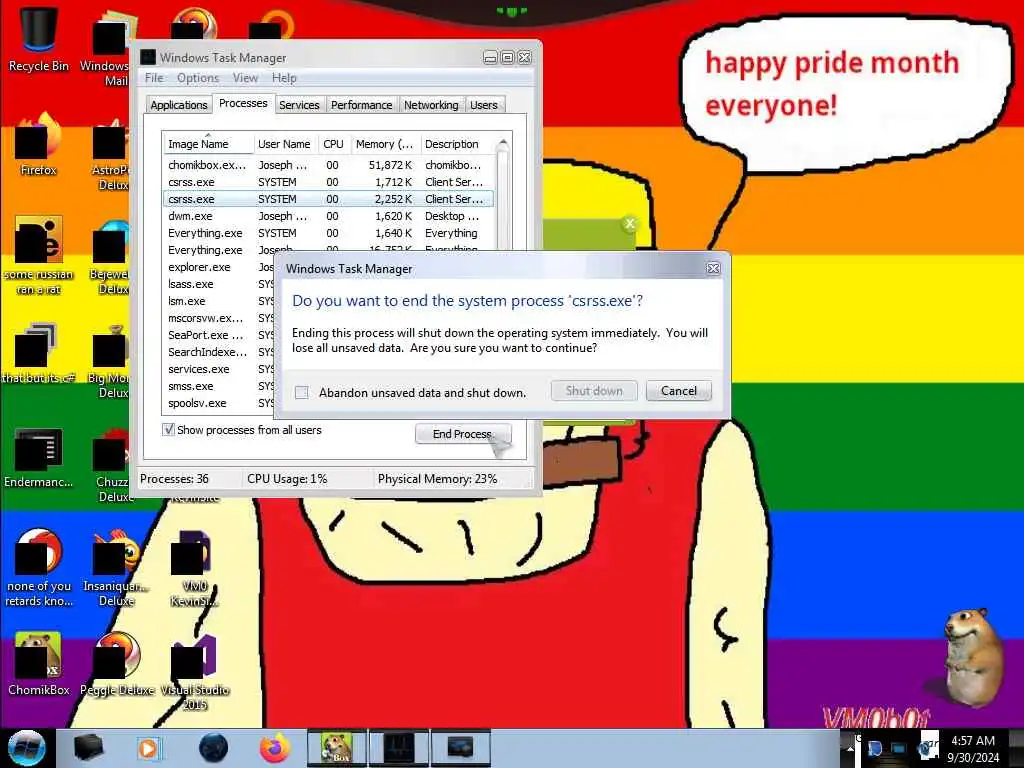Select the spoolsv.exe process

[219, 403]
